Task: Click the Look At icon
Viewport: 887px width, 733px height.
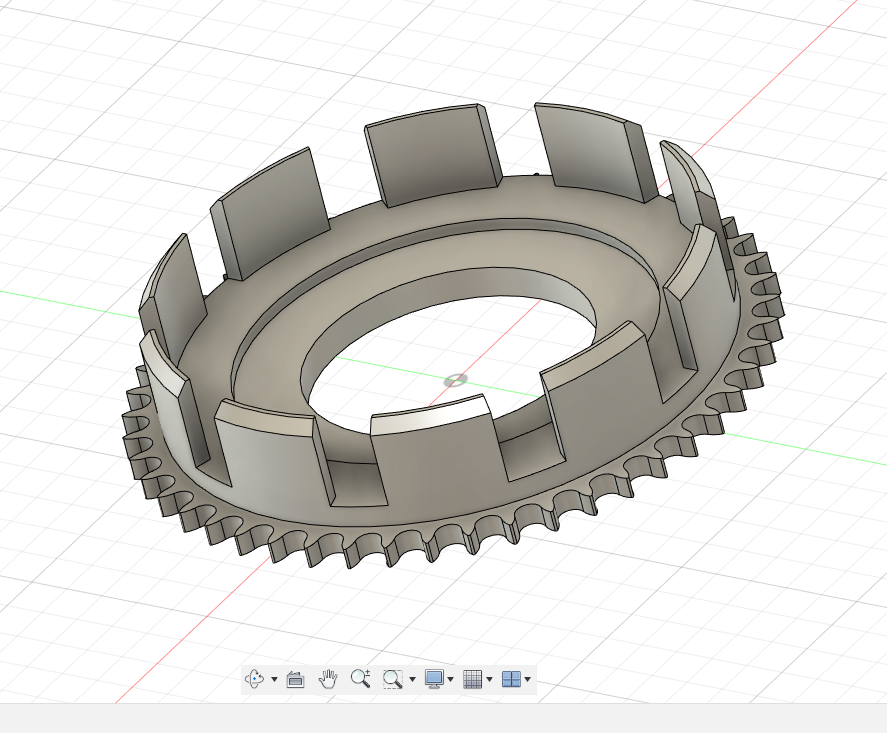Action: click(295, 679)
